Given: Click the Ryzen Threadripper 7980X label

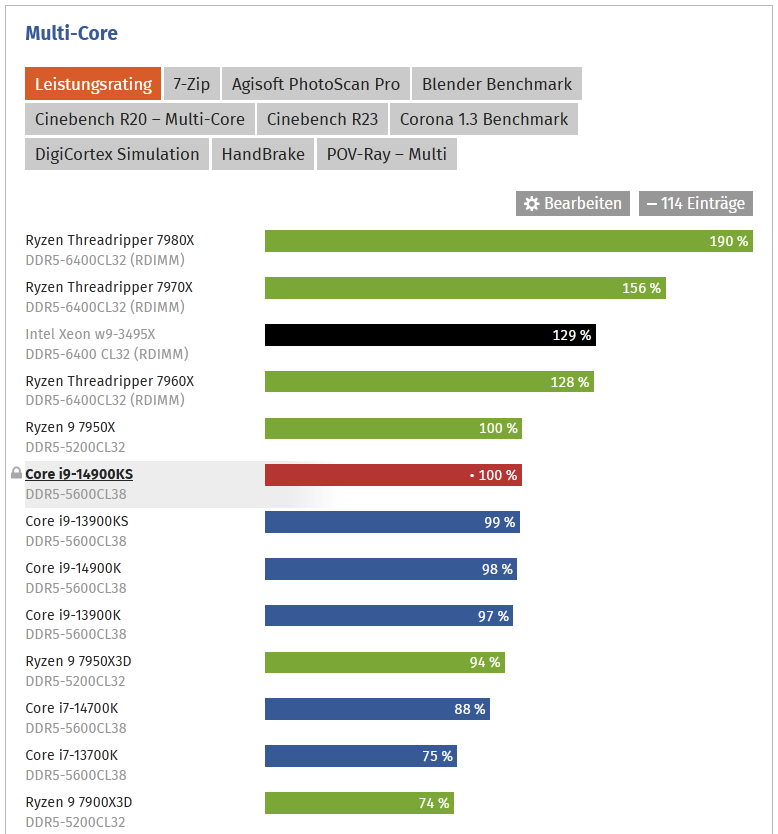Looking at the screenshot, I should (110, 240).
